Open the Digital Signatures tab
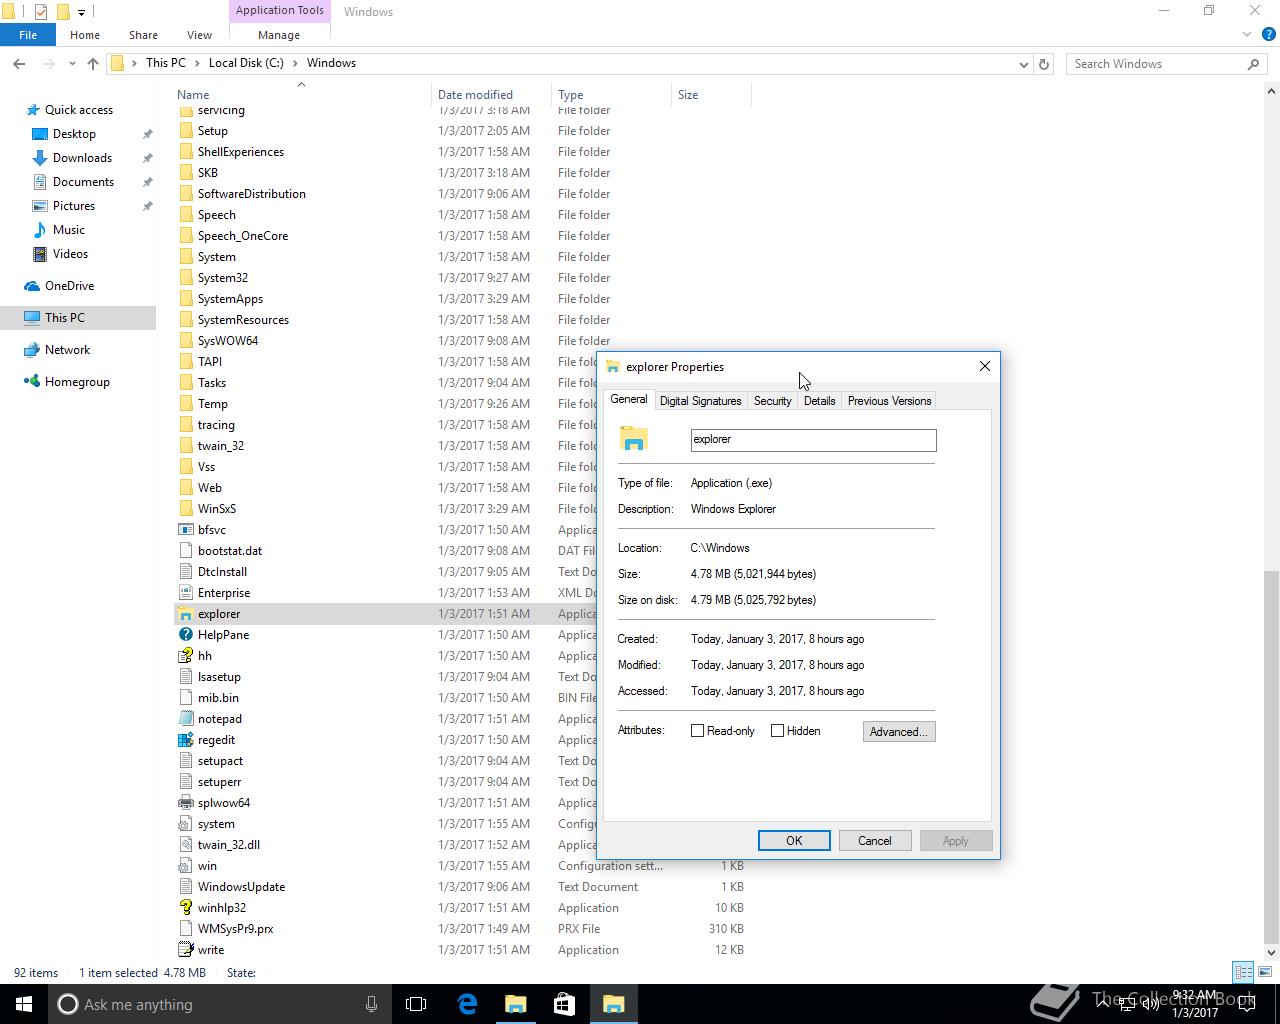This screenshot has height=1024, width=1280. (x=701, y=401)
